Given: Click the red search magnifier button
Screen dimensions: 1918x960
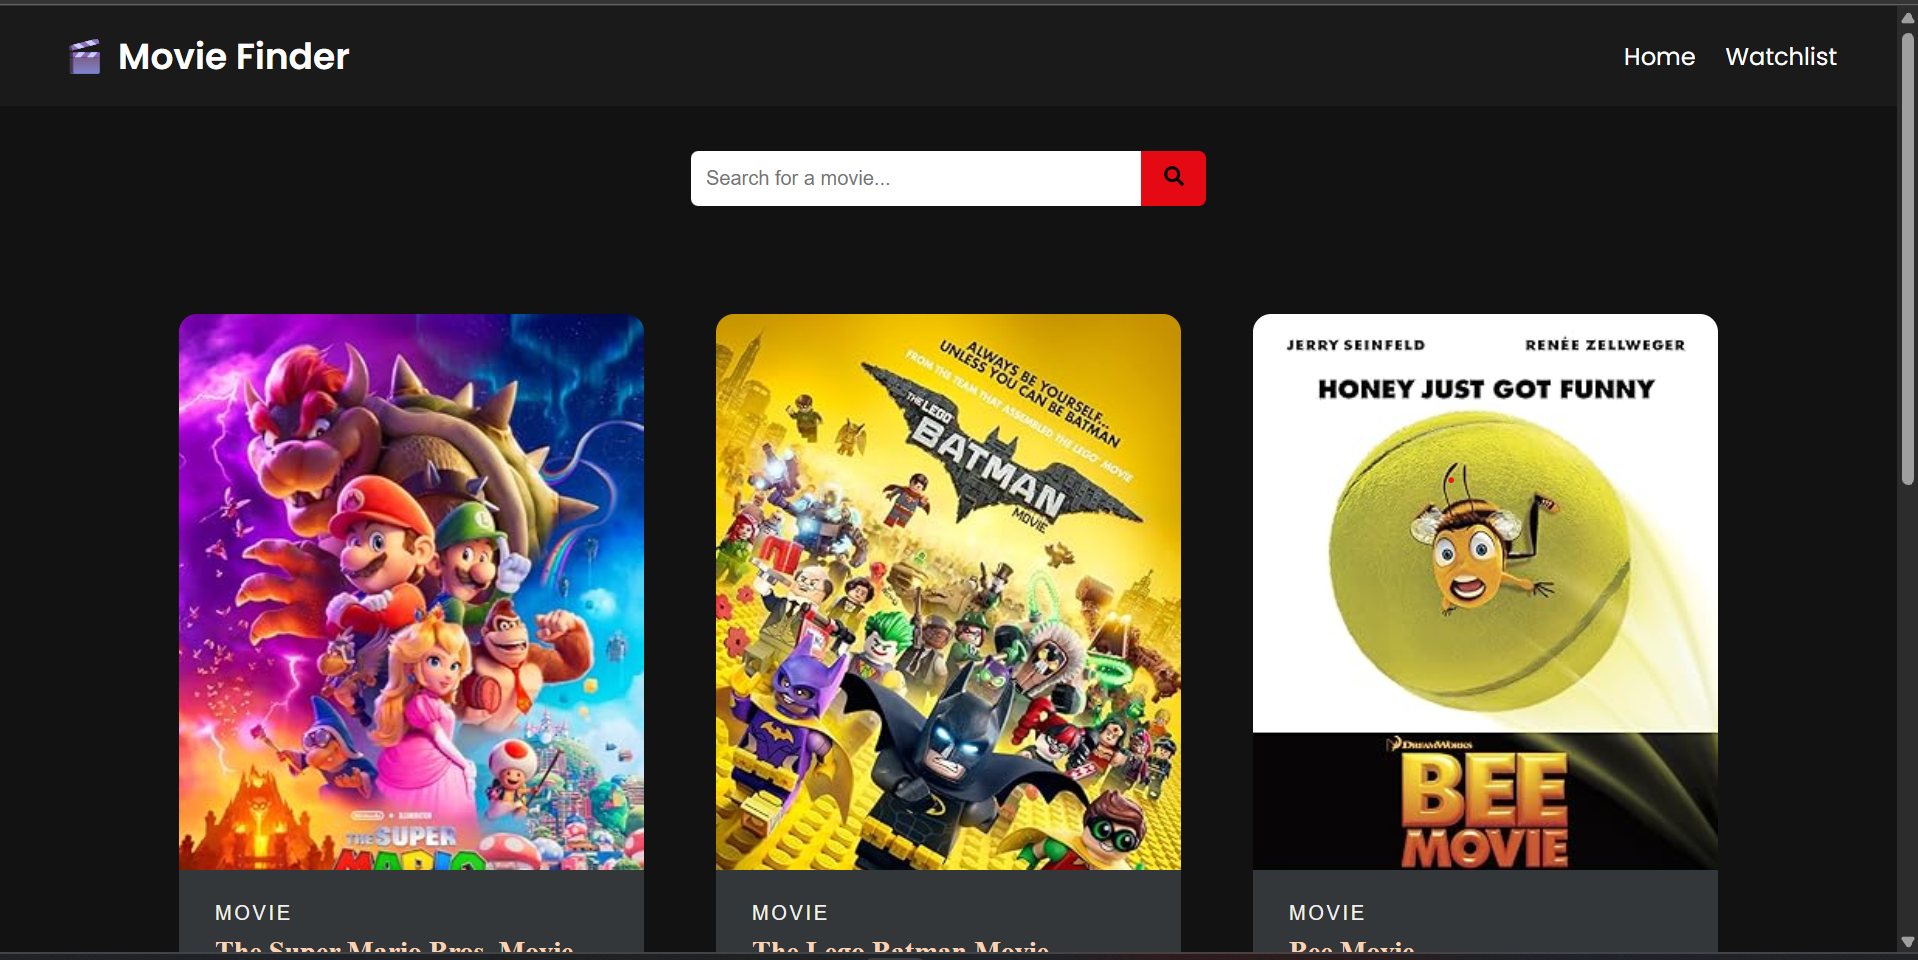Looking at the screenshot, I should [x=1173, y=178].
